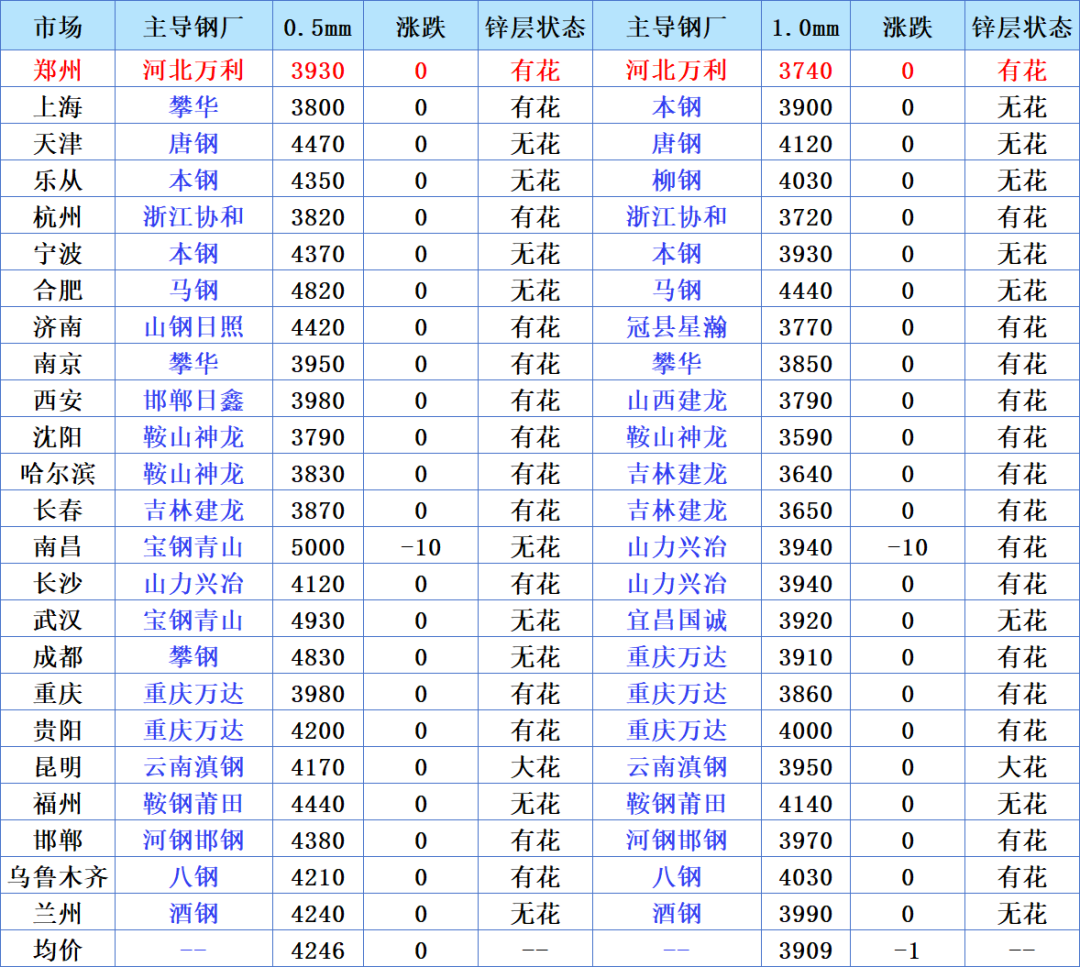Screen dimensions: 1080x967
Task: Click the price 3990 in 兰州 row
Action: click(x=805, y=913)
